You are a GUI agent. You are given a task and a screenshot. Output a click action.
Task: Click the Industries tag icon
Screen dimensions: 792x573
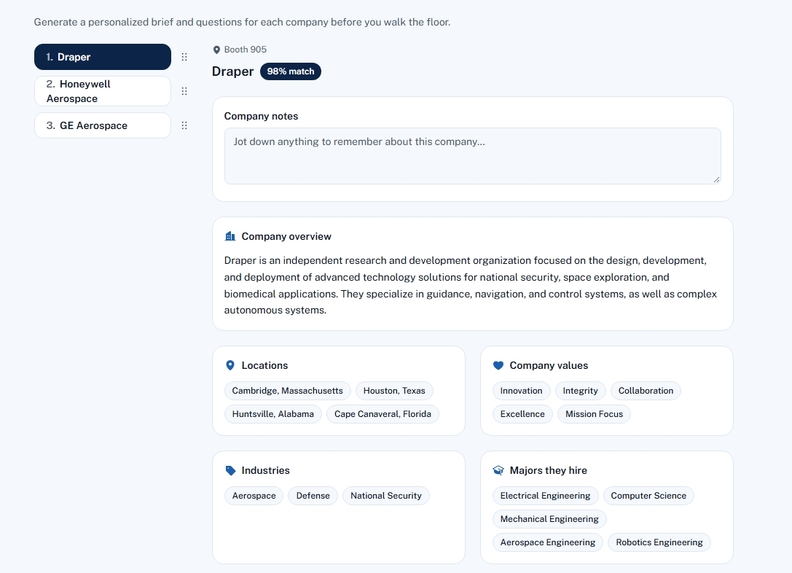pyautogui.click(x=230, y=470)
